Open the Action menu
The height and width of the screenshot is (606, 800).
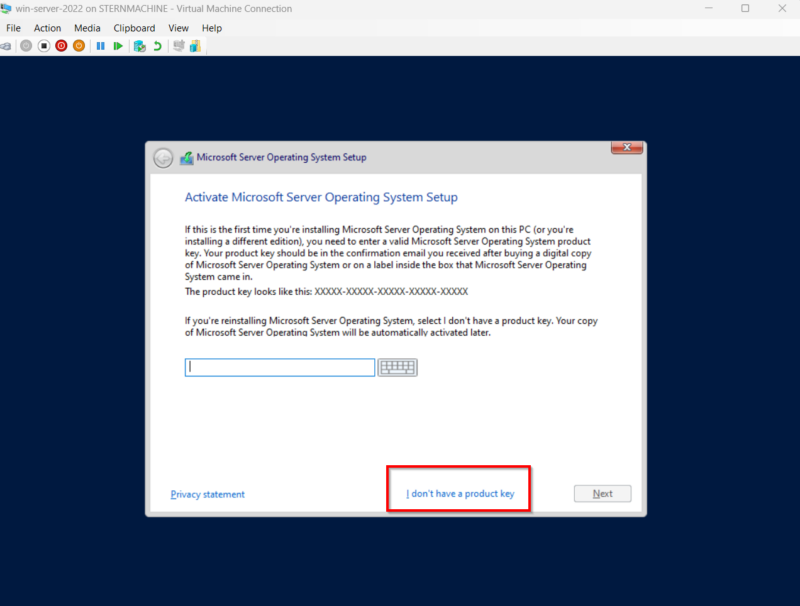click(47, 28)
